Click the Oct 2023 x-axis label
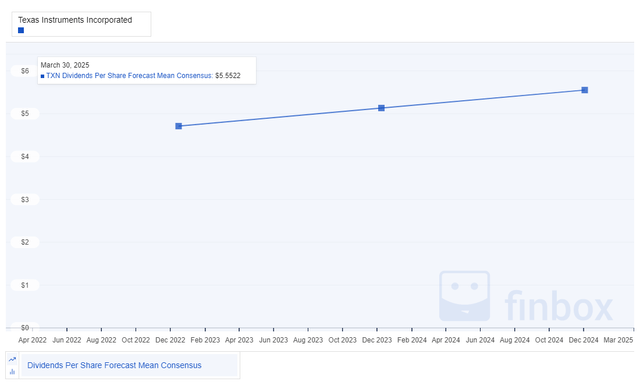The height and width of the screenshot is (385, 640). point(342,340)
